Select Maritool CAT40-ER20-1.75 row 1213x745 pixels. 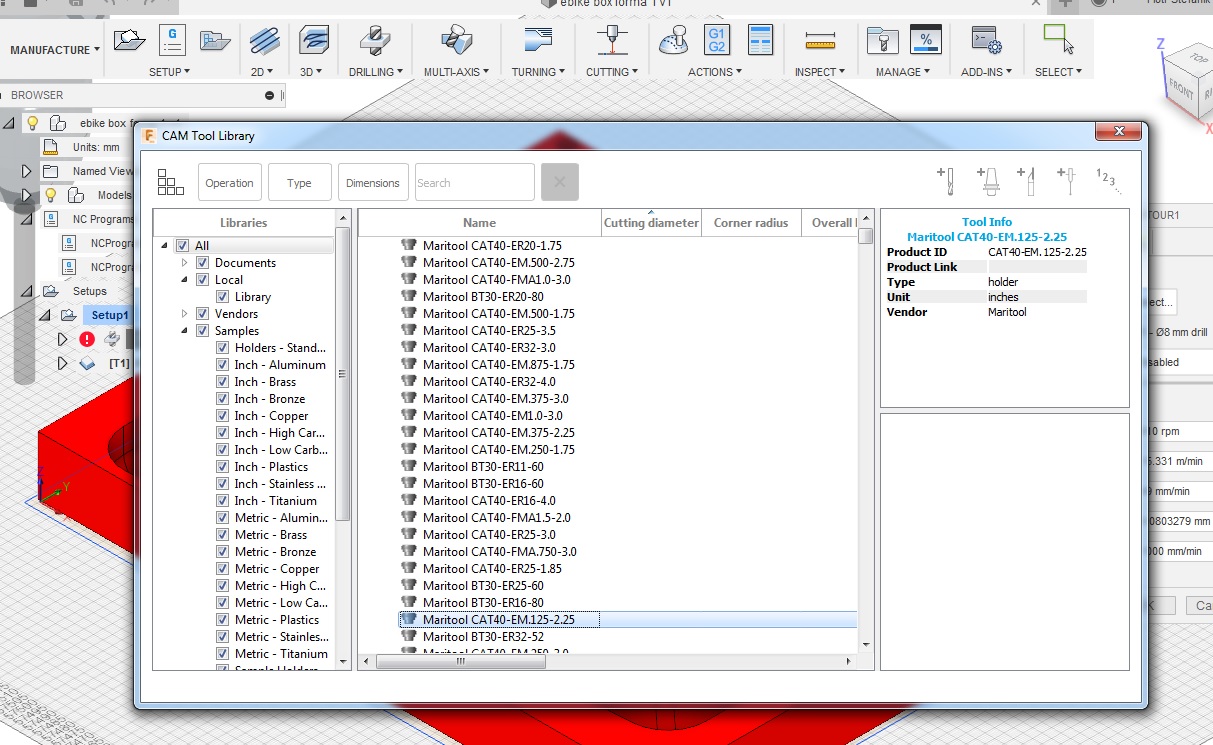pyautogui.click(x=628, y=246)
